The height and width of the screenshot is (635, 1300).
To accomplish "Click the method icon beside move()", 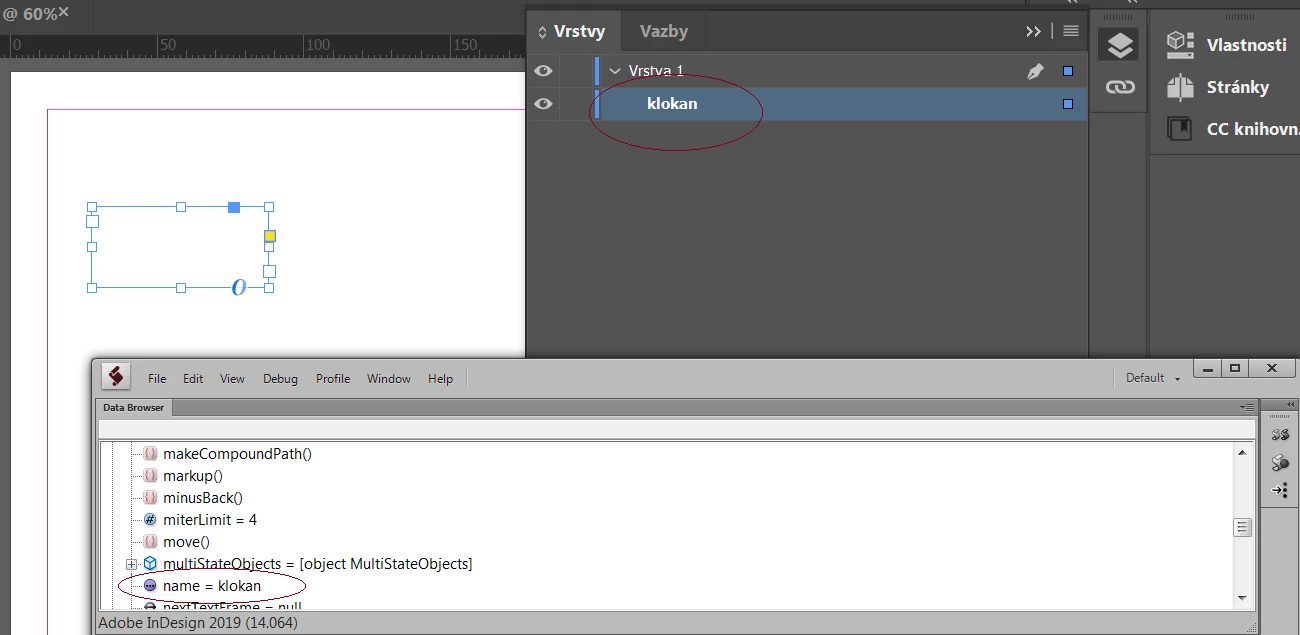I will click(150, 541).
